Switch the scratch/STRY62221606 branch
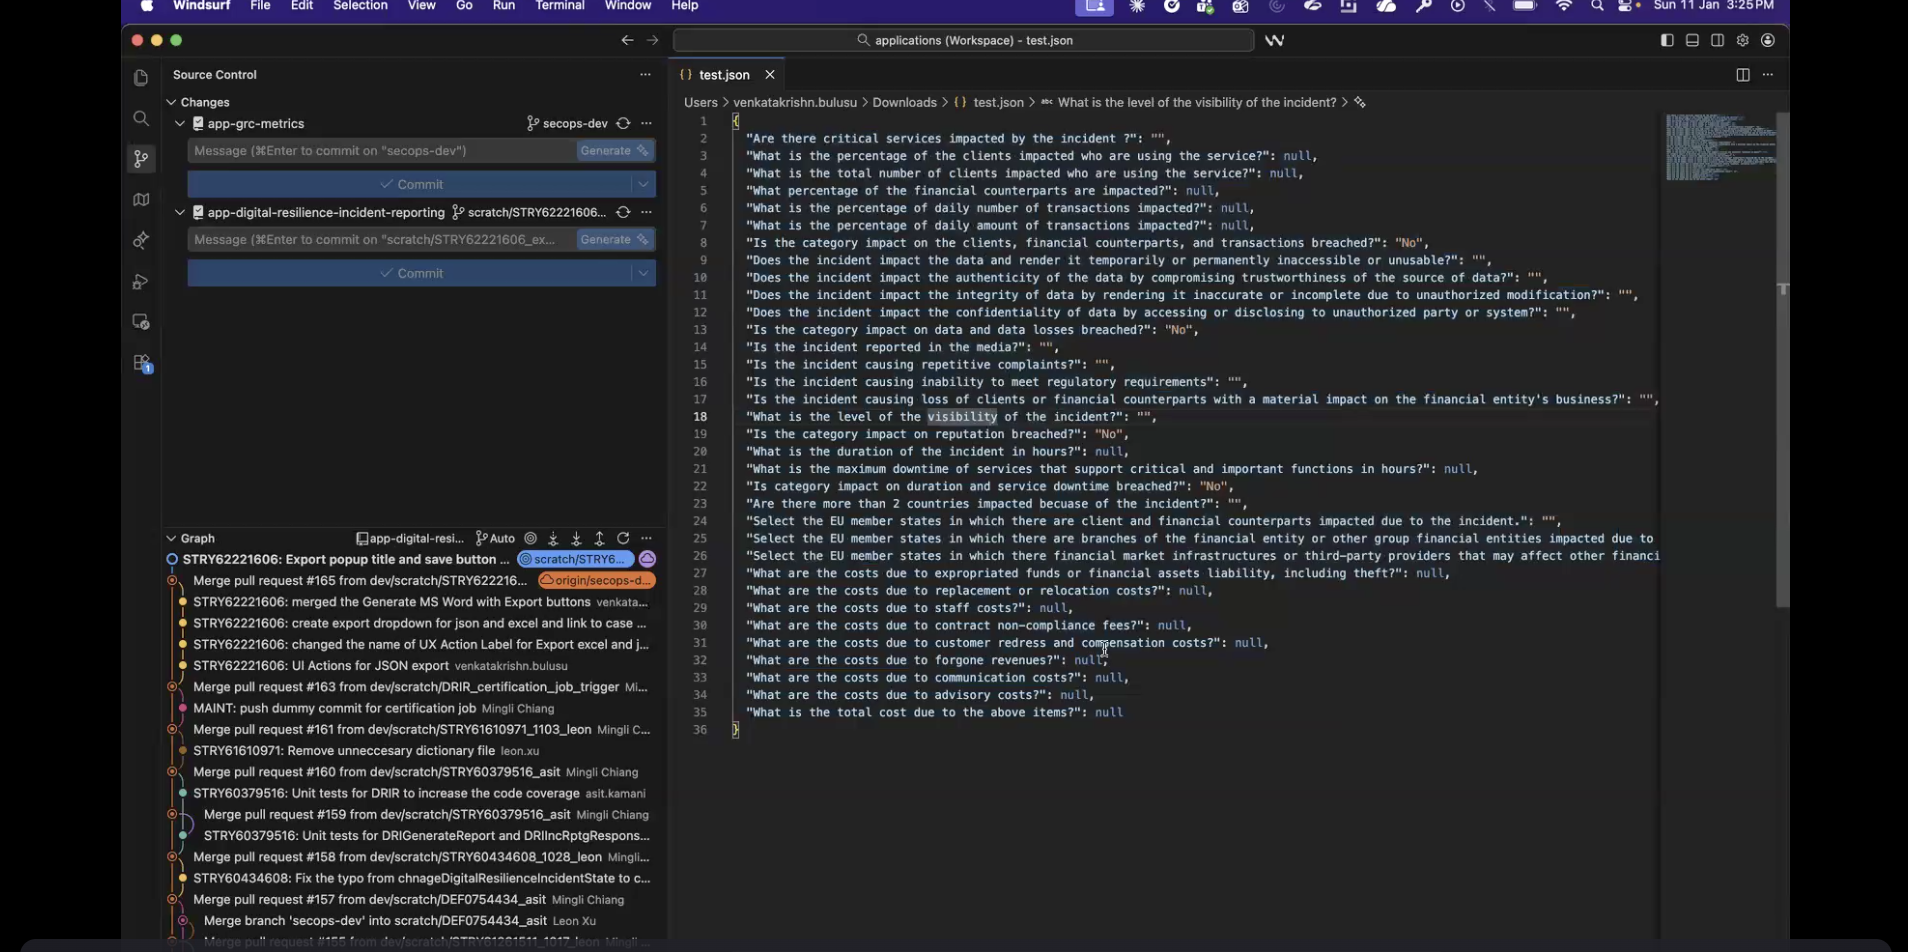1908x952 pixels. [529, 212]
